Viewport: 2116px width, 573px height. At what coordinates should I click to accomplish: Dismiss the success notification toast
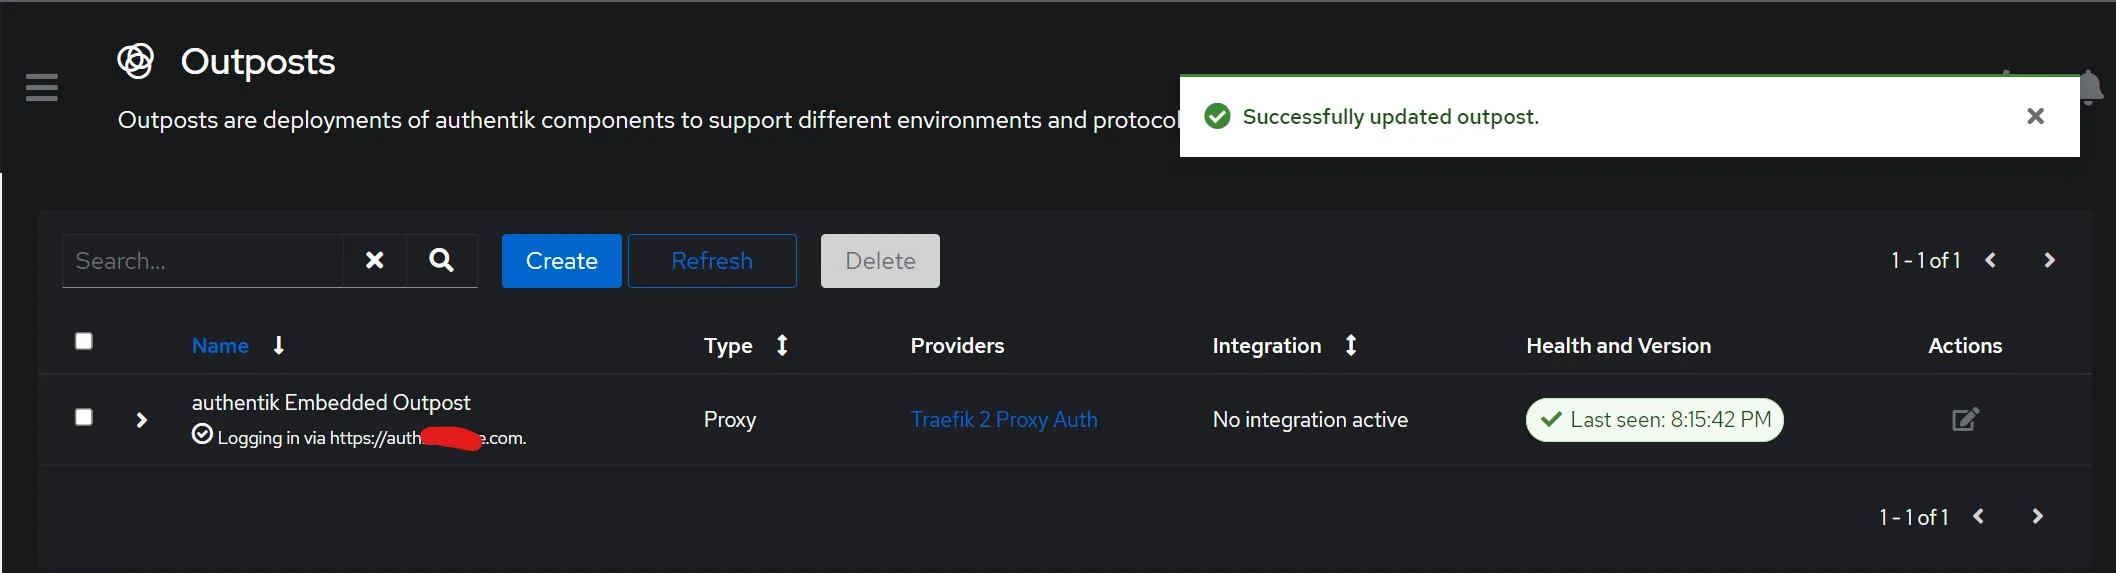coord(2035,117)
